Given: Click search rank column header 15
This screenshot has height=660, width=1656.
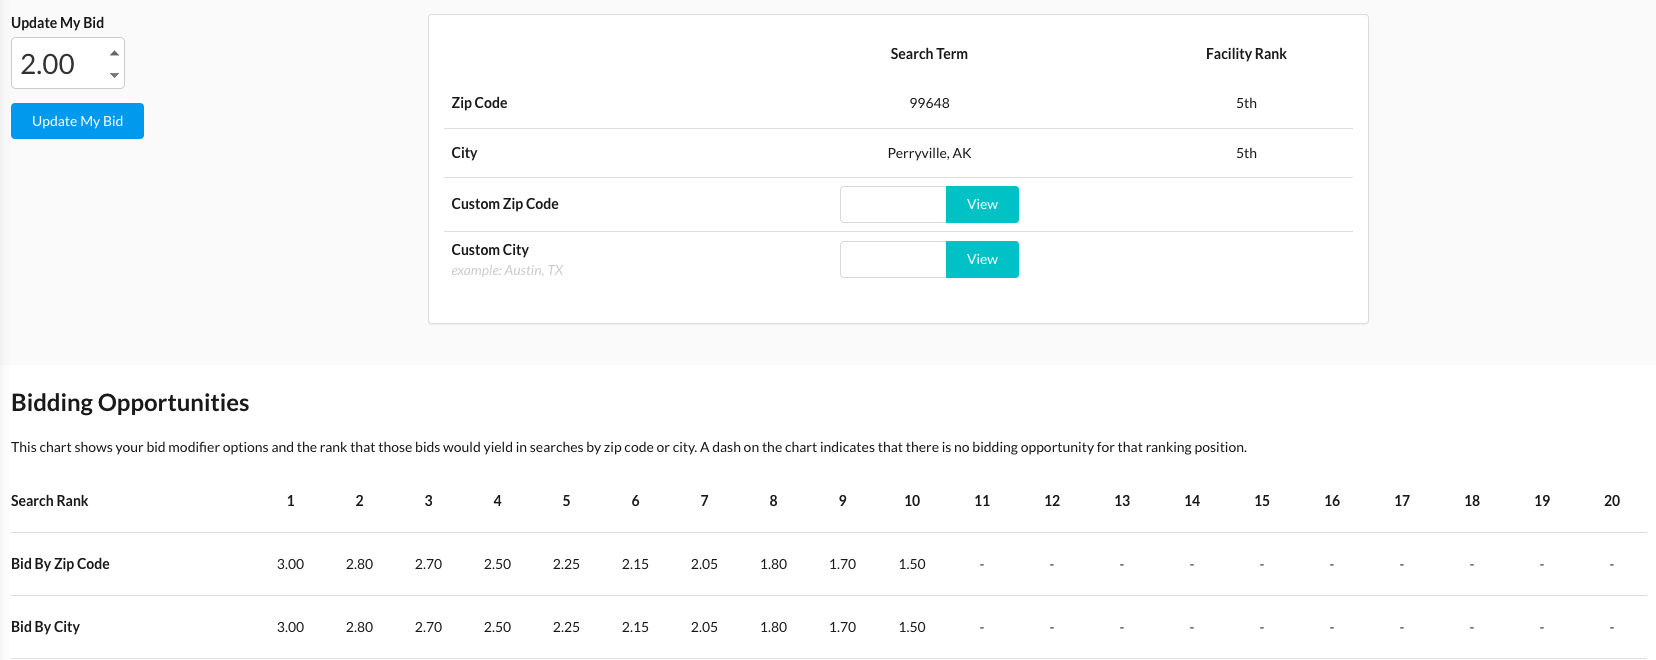Looking at the screenshot, I should [x=1262, y=501].
